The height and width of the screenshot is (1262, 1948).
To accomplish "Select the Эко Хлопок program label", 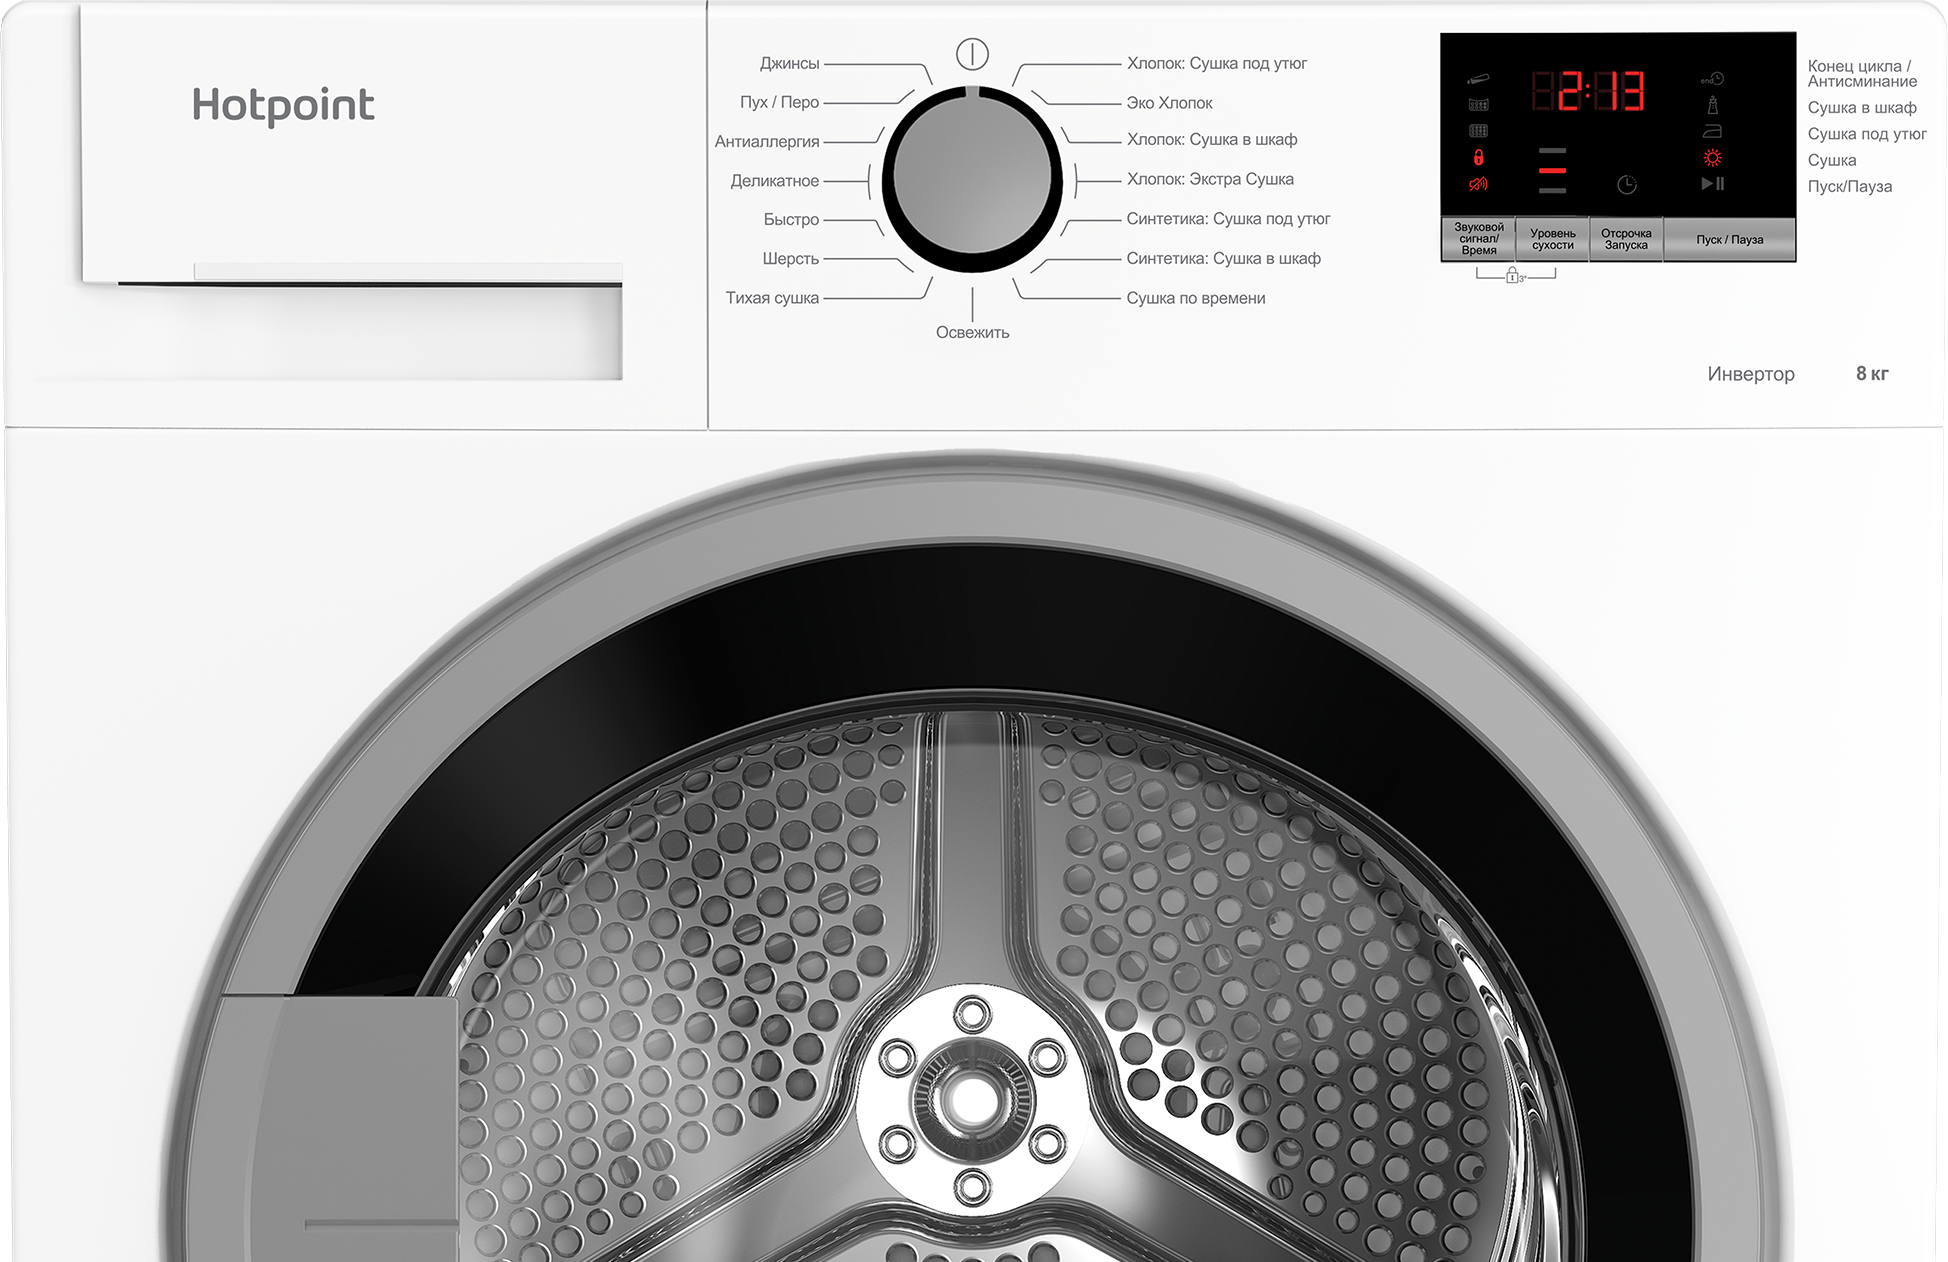I will (x=1169, y=102).
